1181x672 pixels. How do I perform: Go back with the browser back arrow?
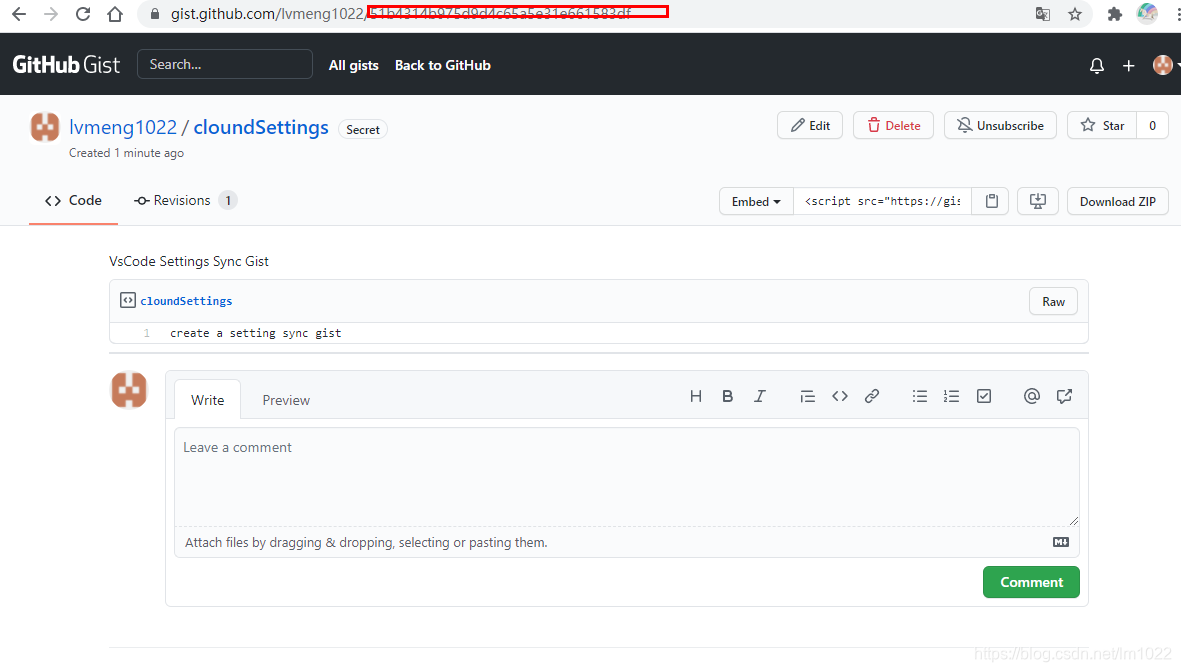point(19,14)
